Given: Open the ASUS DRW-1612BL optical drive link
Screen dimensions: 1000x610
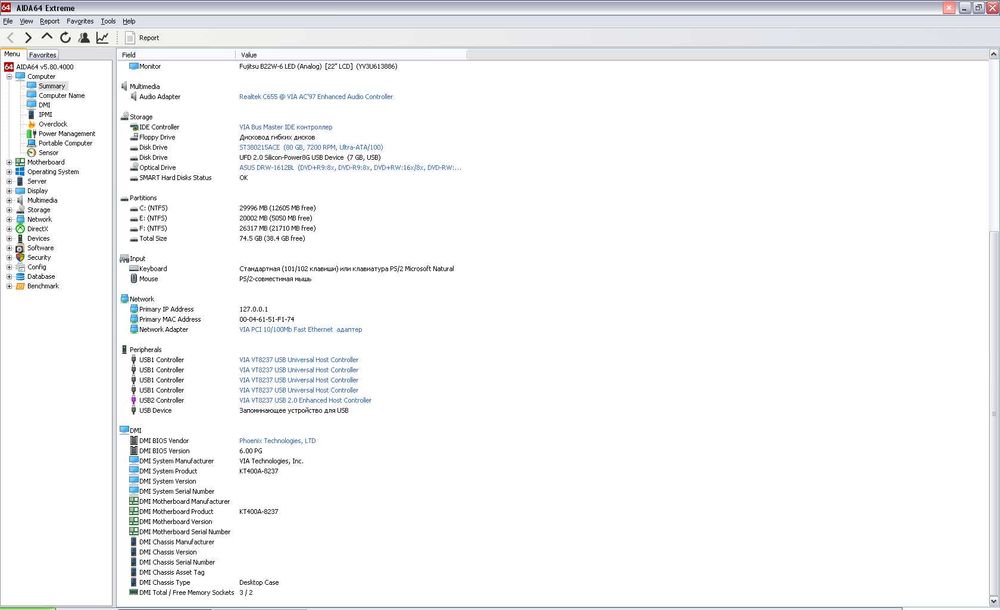Looking at the screenshot, I should pyautogui.click(x=350, y=168).
